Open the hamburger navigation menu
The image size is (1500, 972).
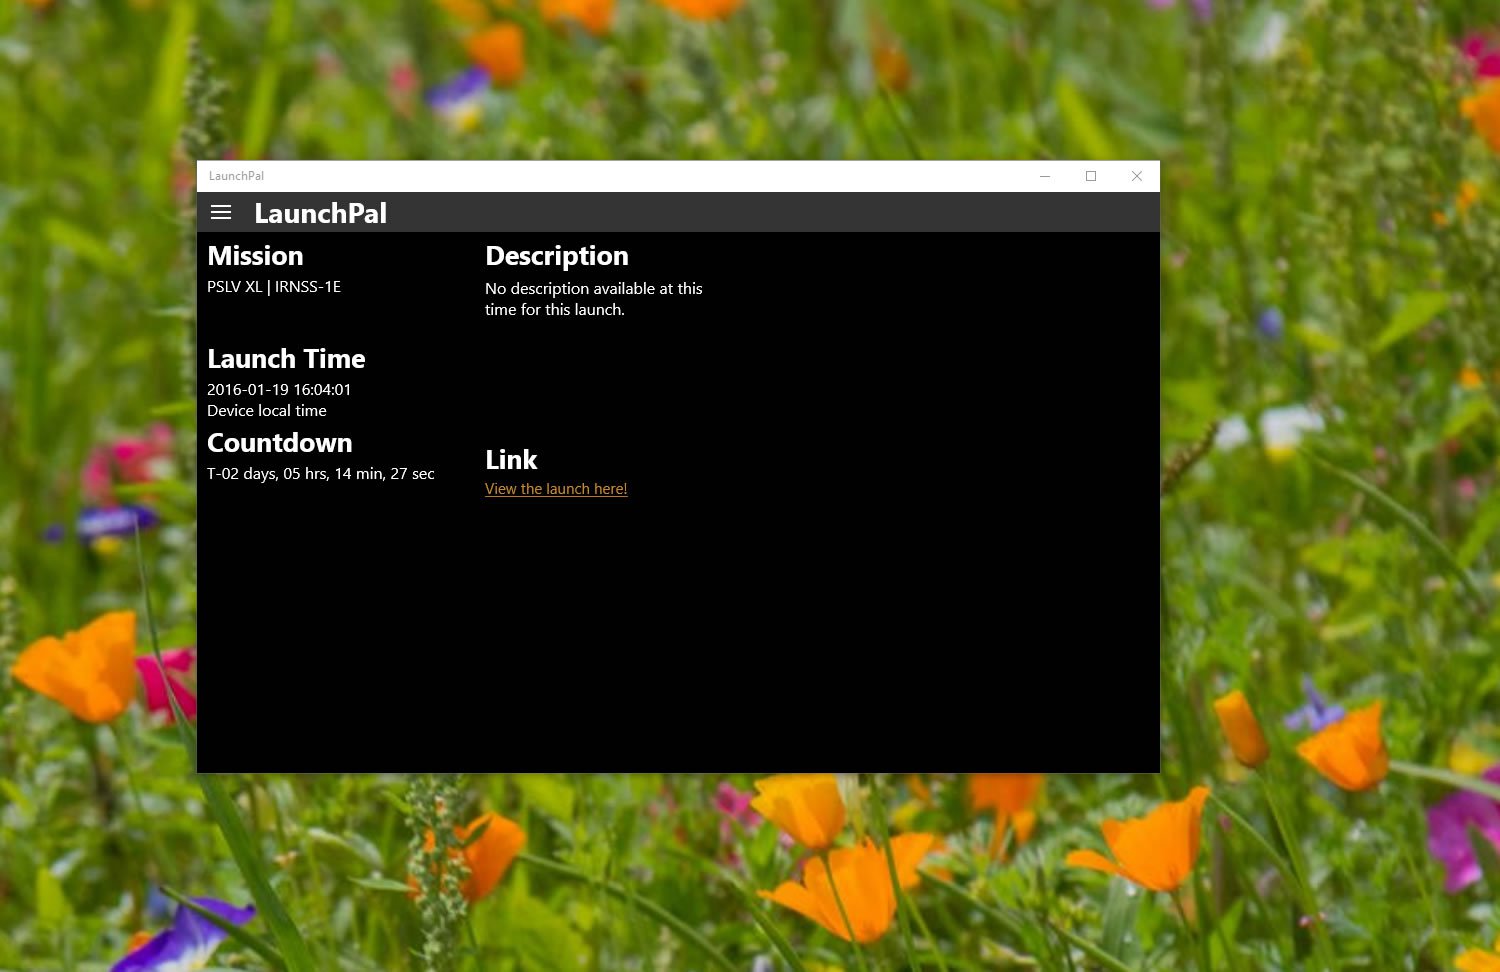coord(221,212)
